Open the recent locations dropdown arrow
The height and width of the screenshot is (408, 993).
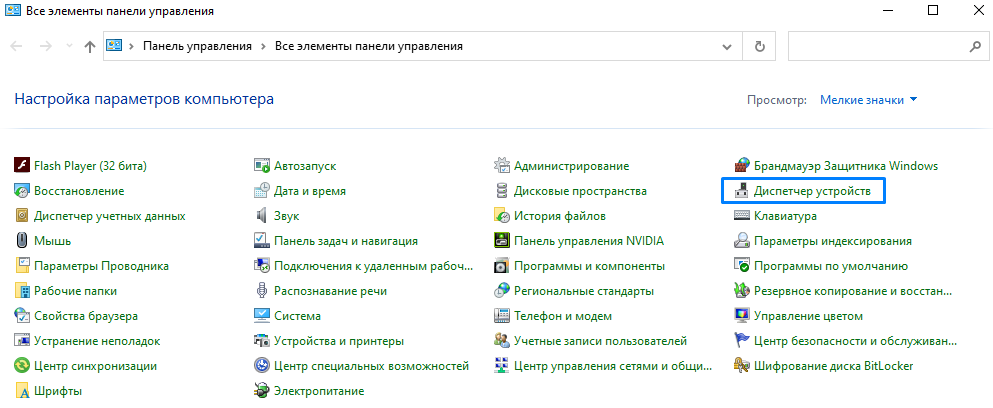coord(69,46)
